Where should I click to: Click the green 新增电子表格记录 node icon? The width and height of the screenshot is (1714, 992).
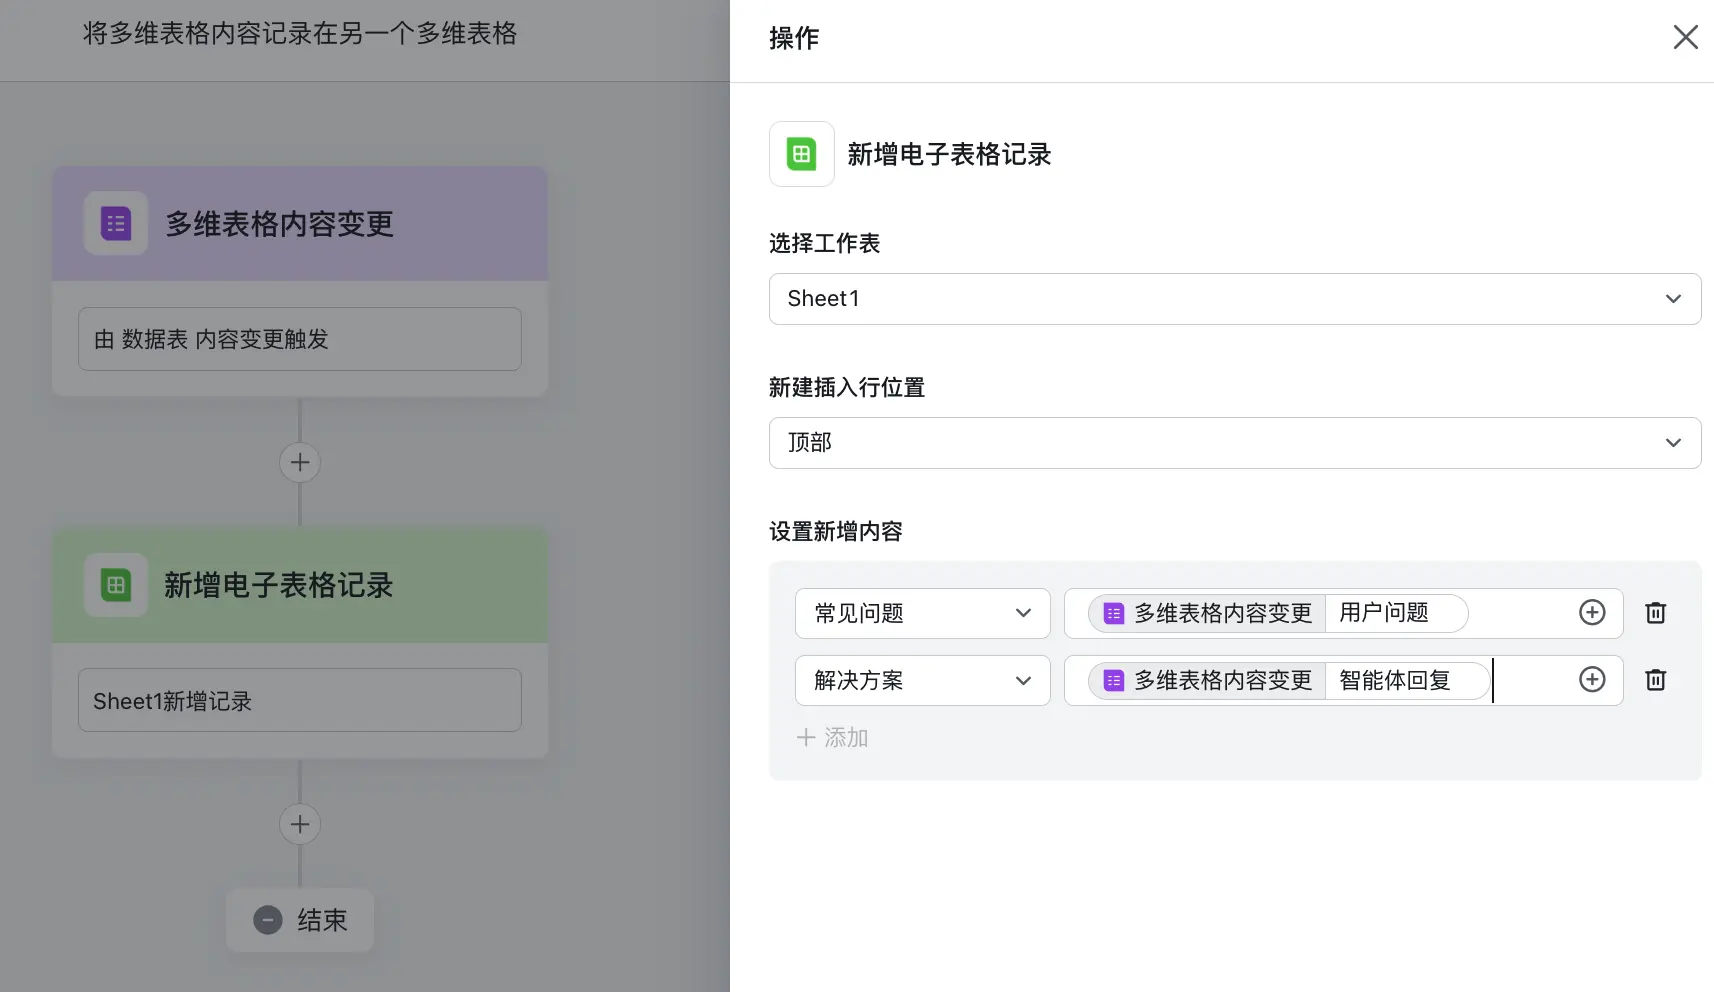pos(116,585)
